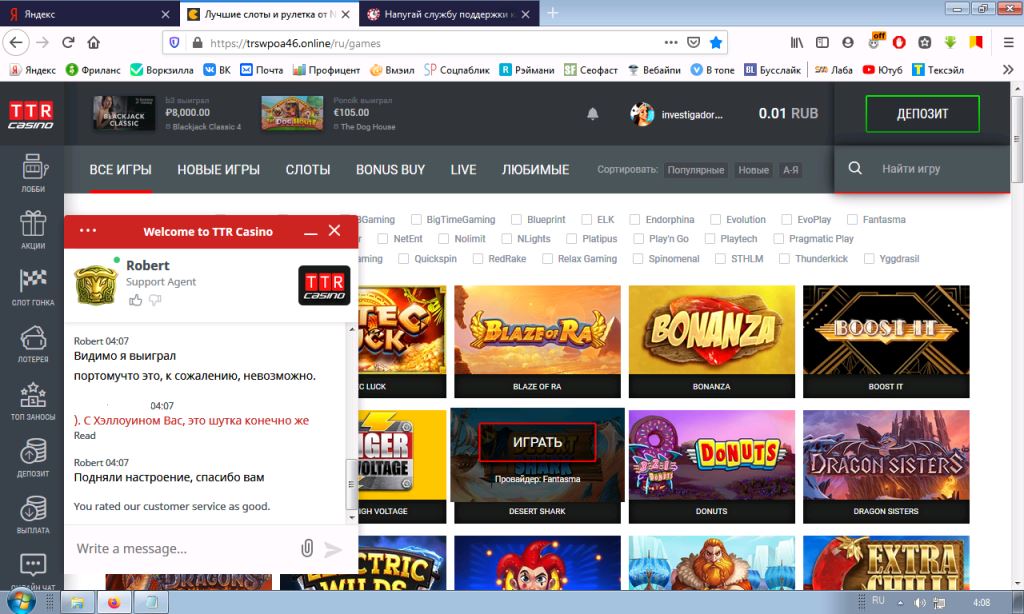Toggle the bookmark star for this page
This screenshot has width=1024, height=614.
click(x=716, y=42)
